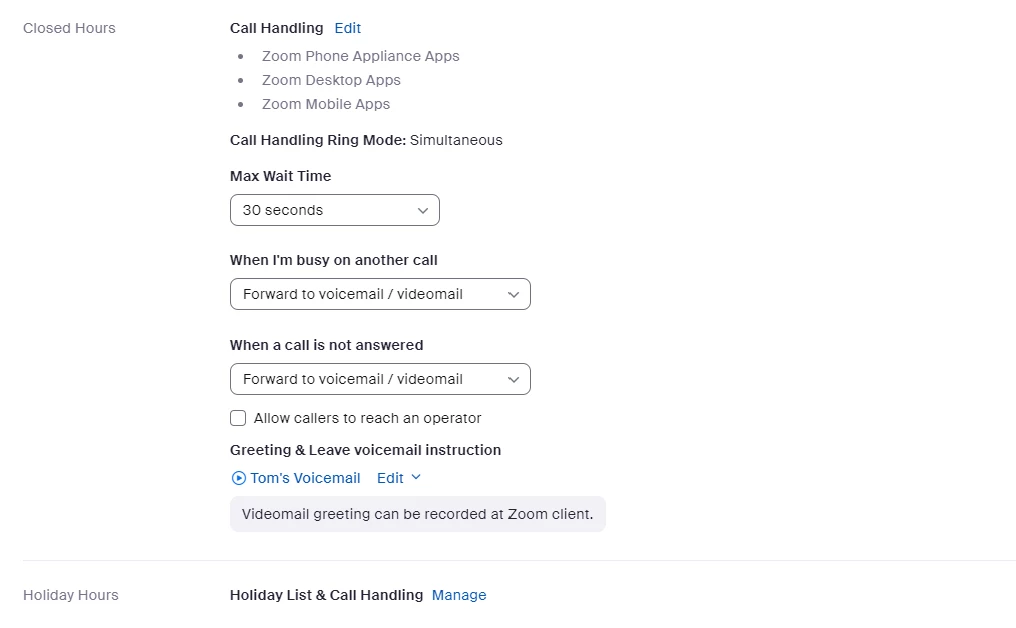Open the Tom's Voicemail link
This screenshot has width=1016, height=628.
click(x=305, y=478)
